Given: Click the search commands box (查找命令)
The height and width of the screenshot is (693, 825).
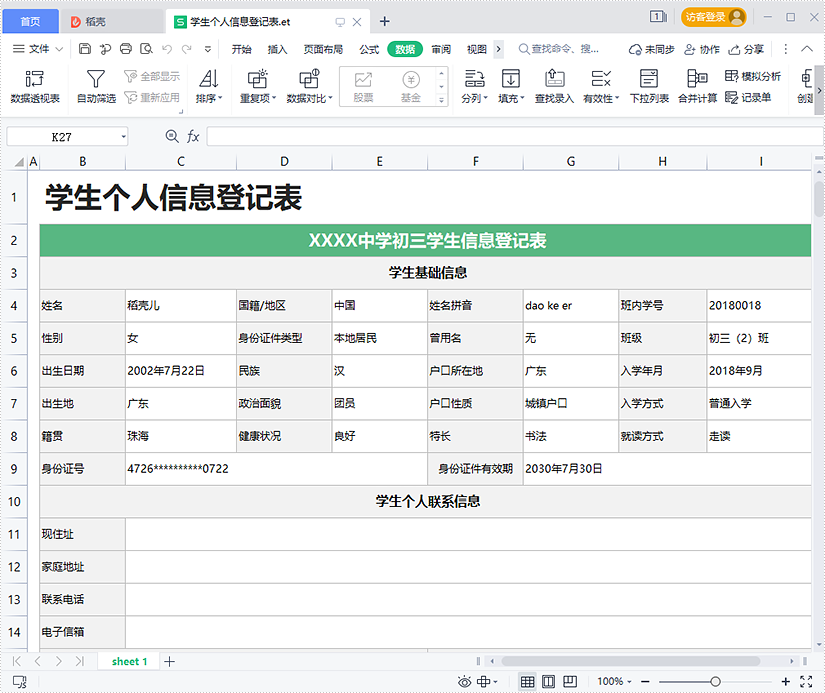Looking at the screenshot, I should tap(560, 49).
